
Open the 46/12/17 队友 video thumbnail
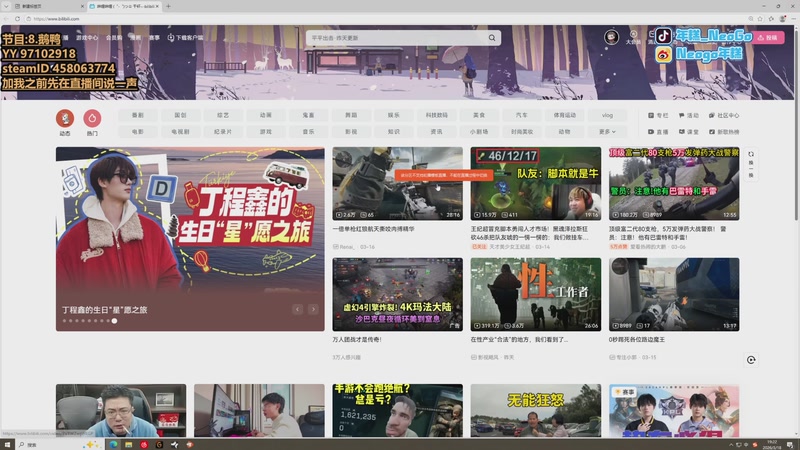[x=536, y=184]
